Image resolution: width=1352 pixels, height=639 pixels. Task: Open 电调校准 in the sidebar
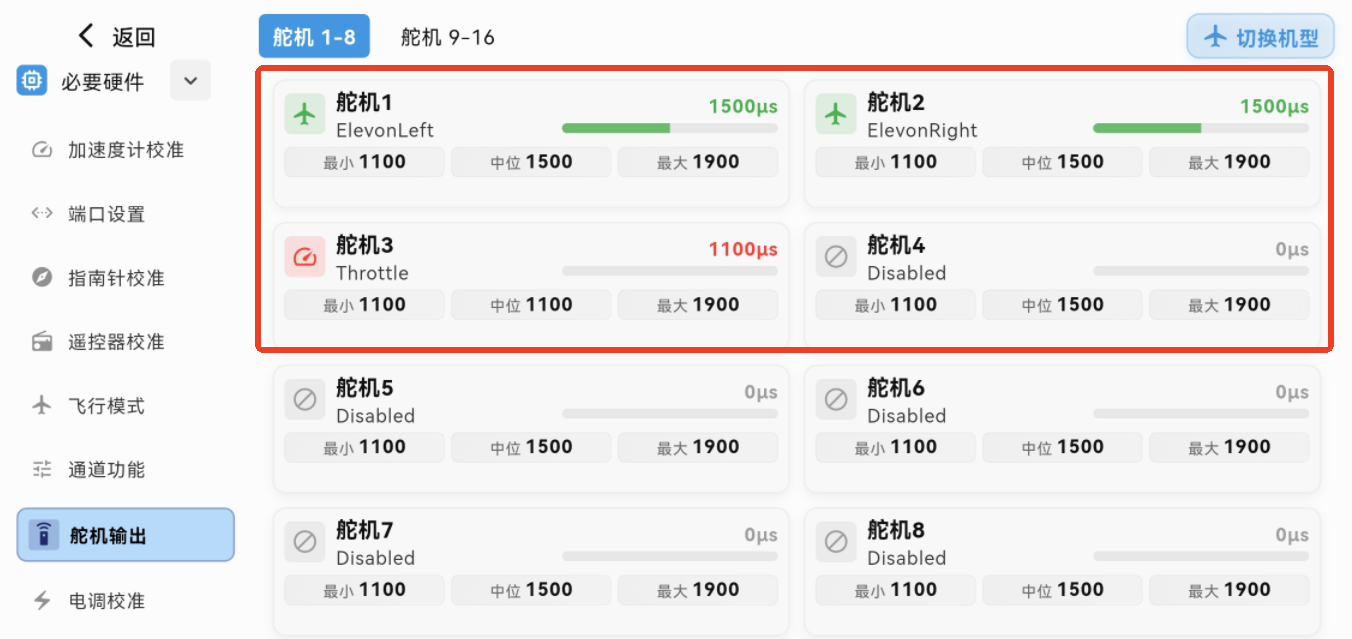click(x=106, y=601)
